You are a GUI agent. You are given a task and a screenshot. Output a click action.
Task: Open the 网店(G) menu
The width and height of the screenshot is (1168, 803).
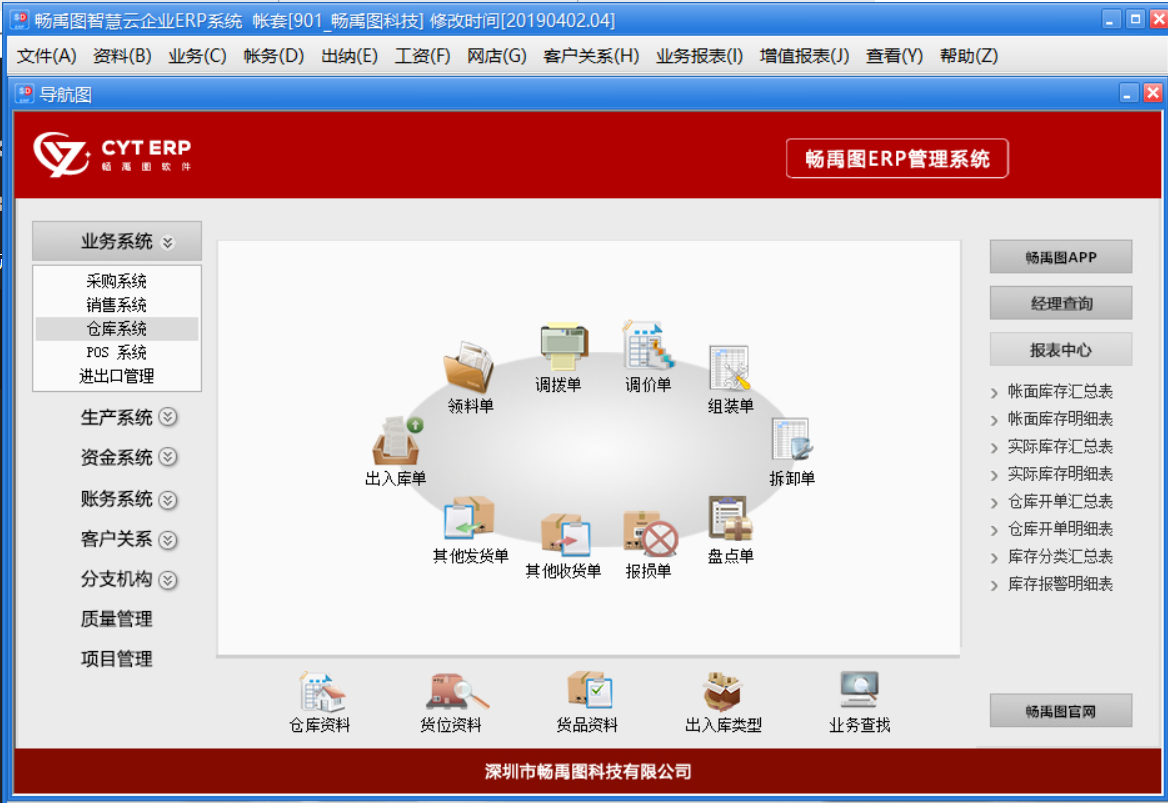point(496,56)
